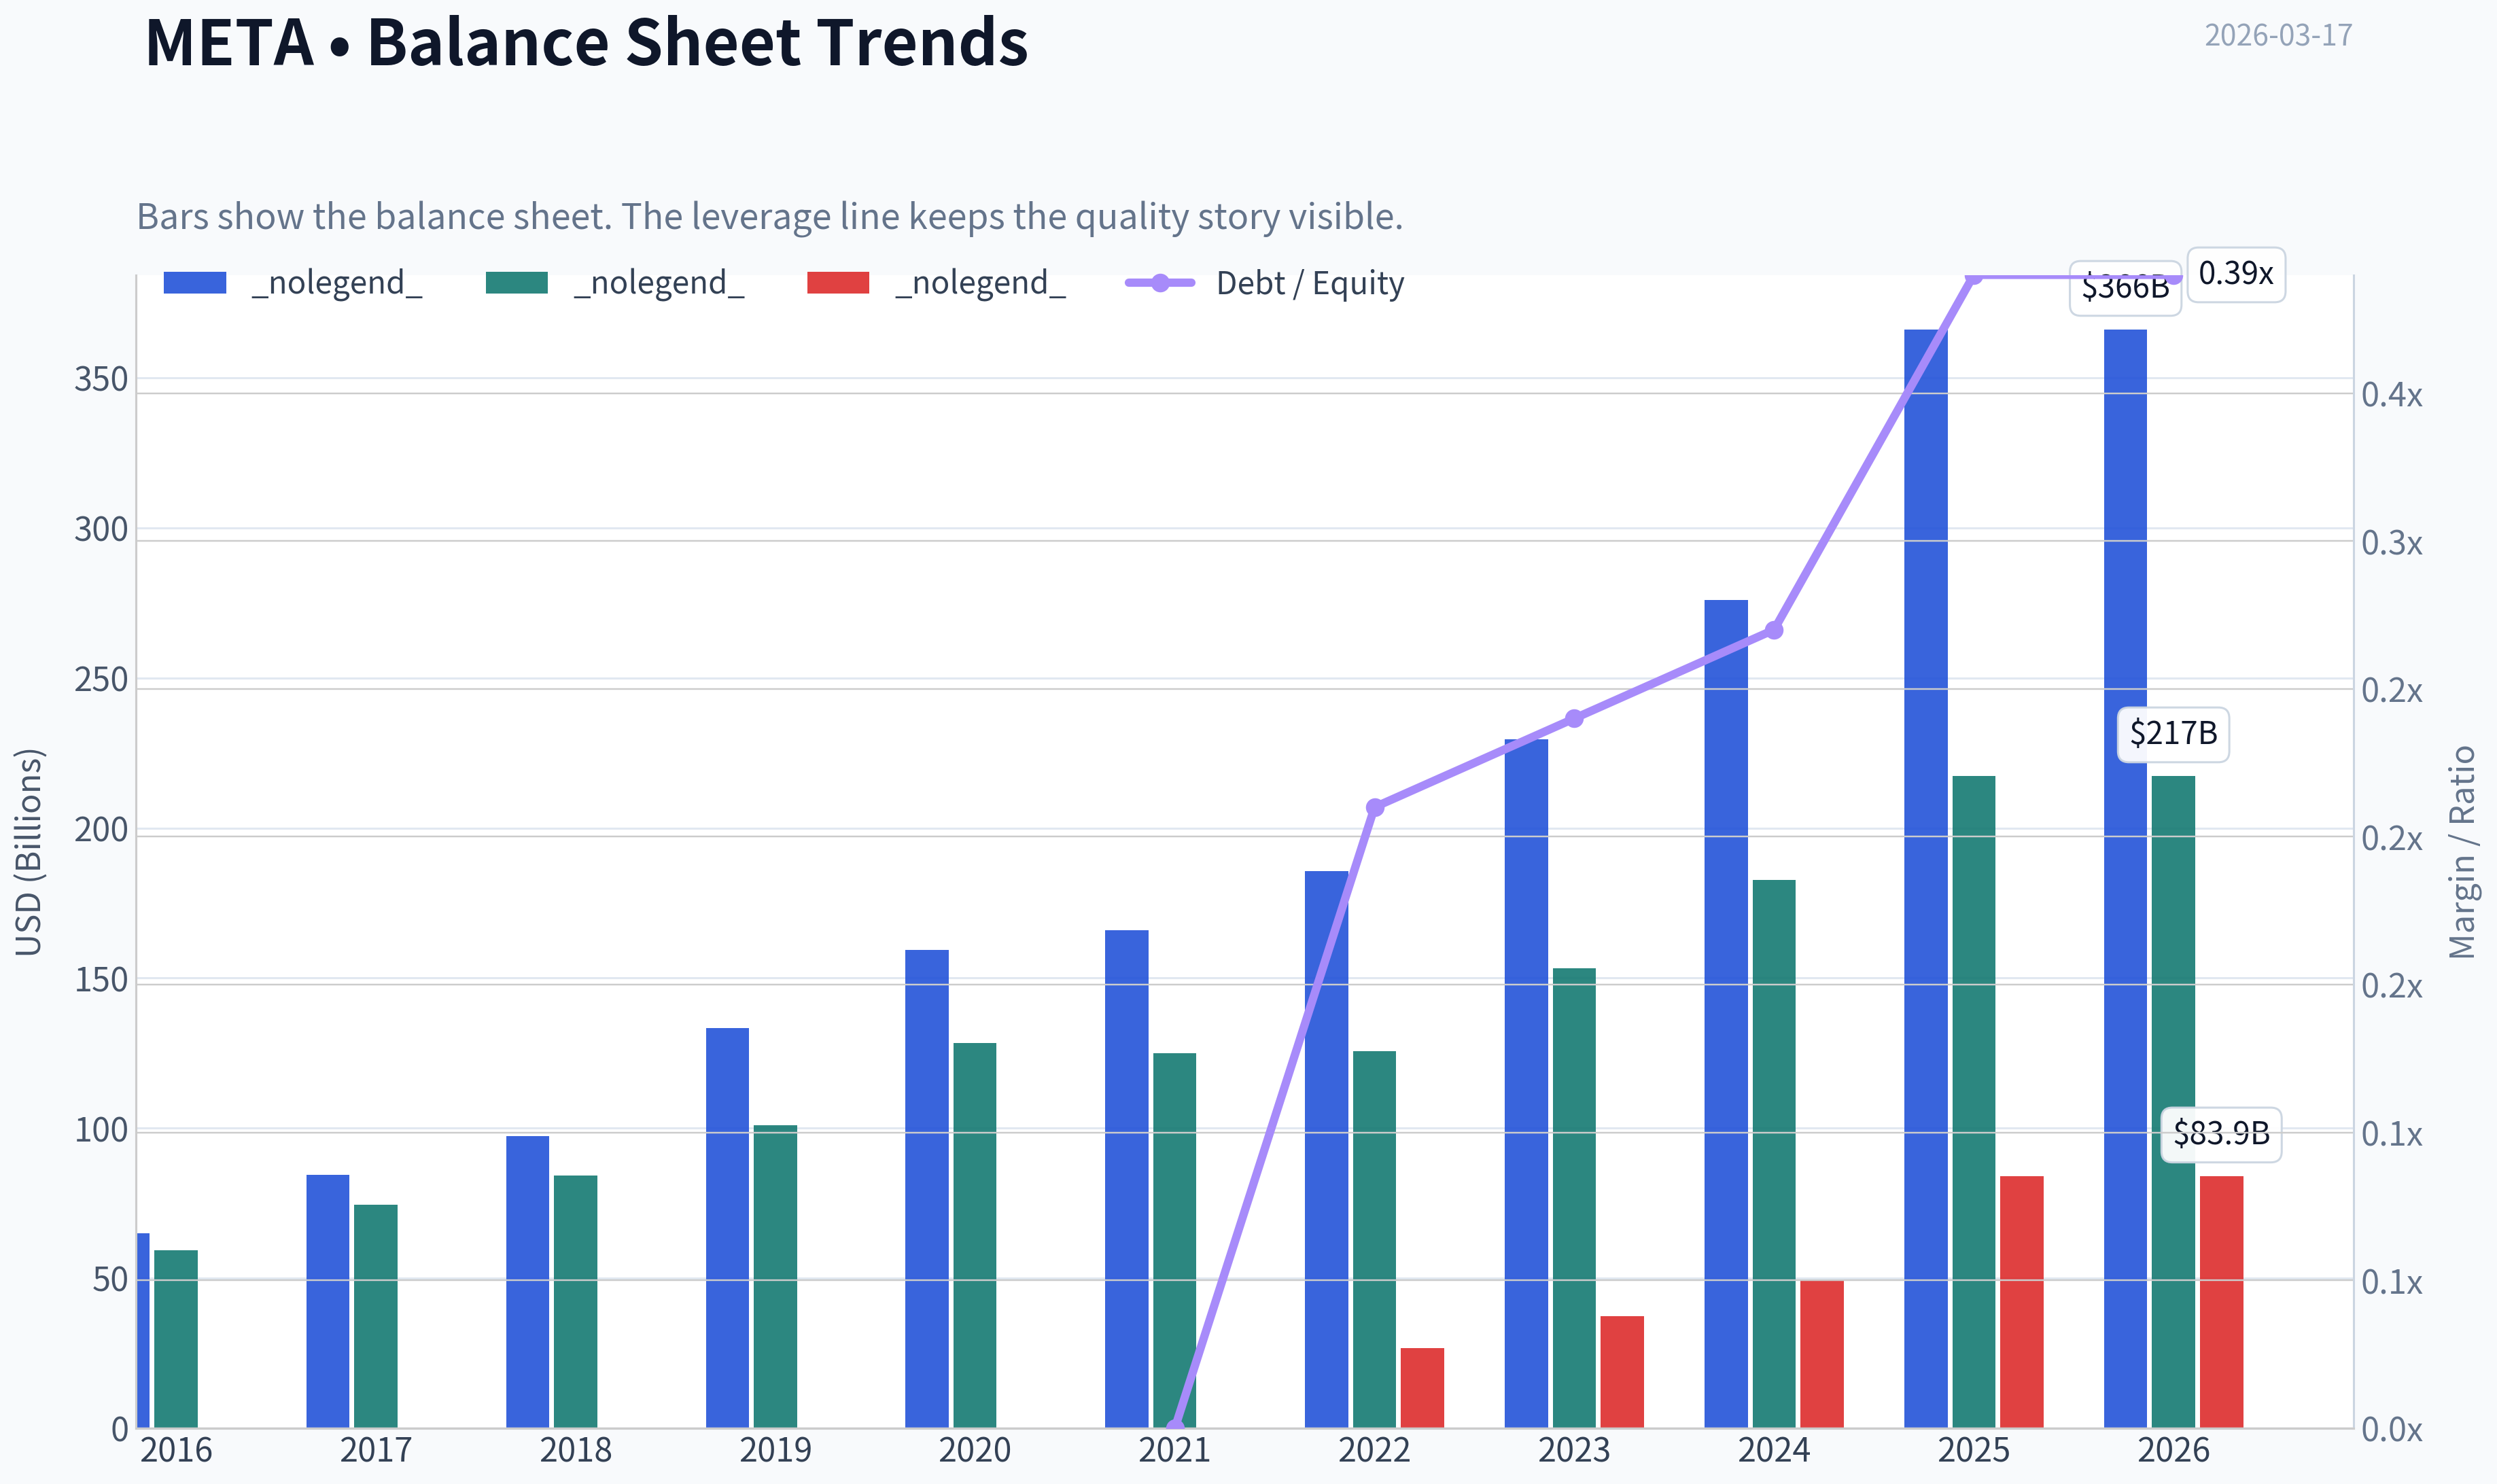Click the 2024 Debt / Equity line point

tap(1774, 631)
